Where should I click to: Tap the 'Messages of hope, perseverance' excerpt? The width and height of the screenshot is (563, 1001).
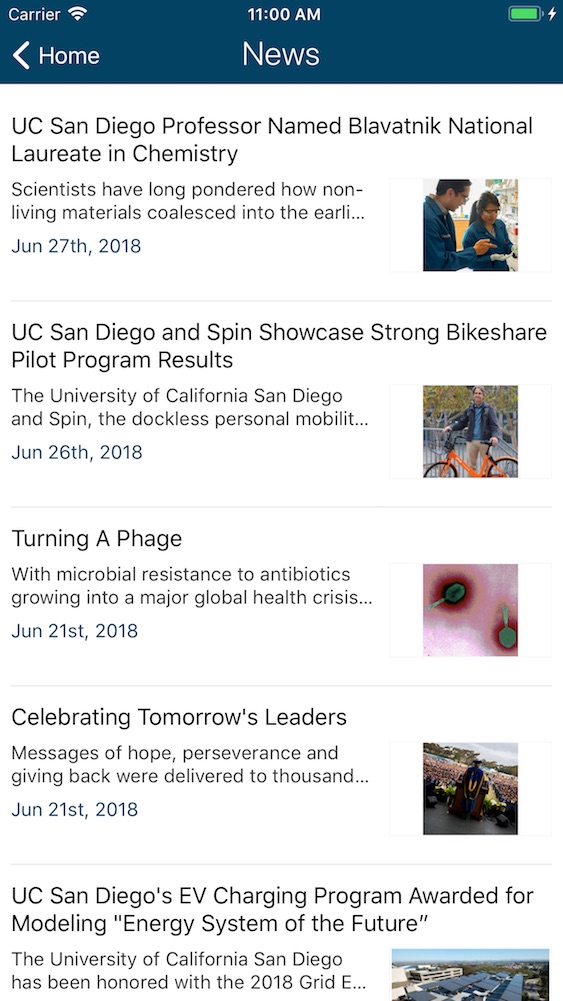tap(191, 765)
